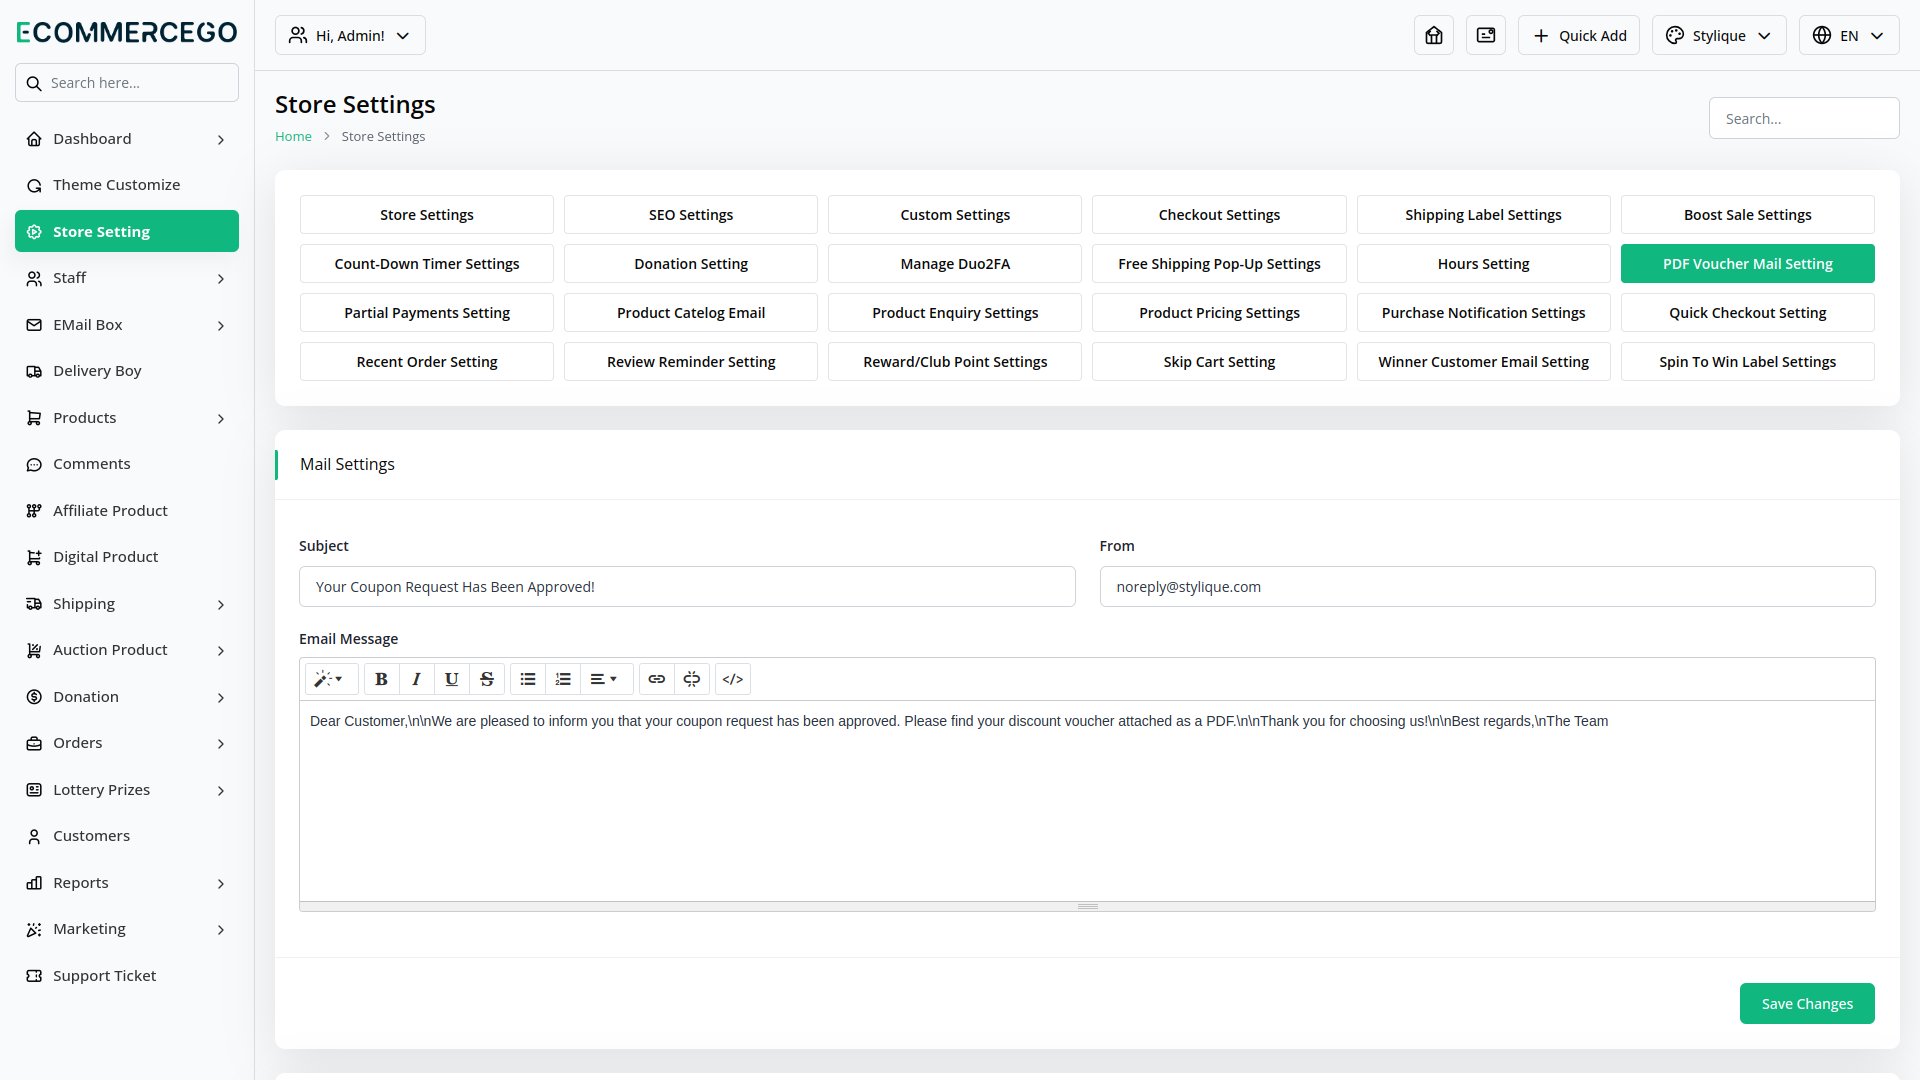Focus the sidebar Search here field
This screenshot has height=1080, width=1920.
[127, 83]
